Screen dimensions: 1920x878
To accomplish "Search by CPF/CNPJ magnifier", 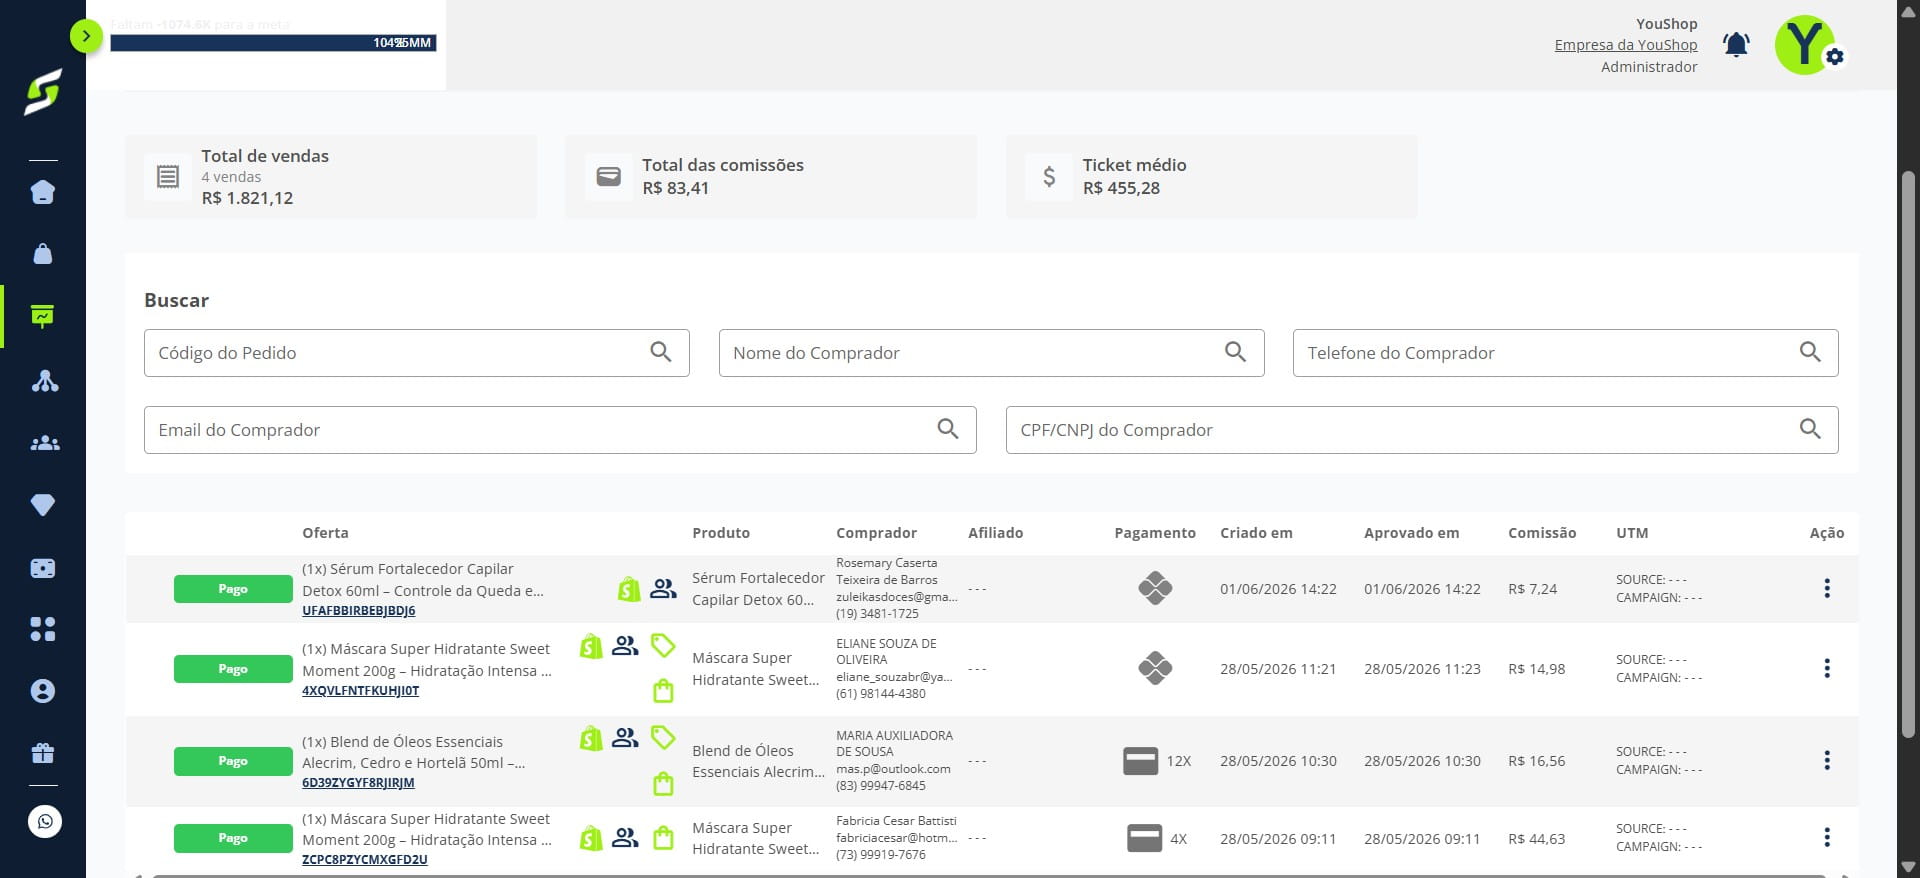I will click(1810, 429).
